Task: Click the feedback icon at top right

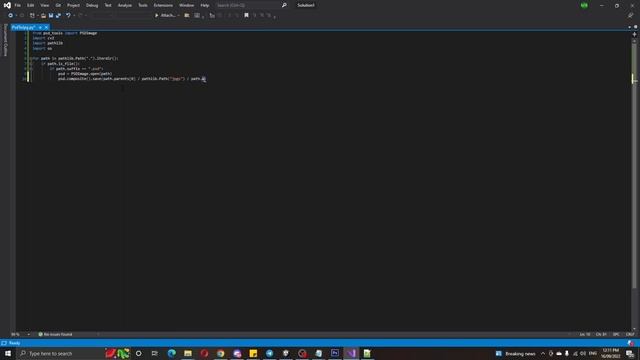Action: [x=630, y=16]
